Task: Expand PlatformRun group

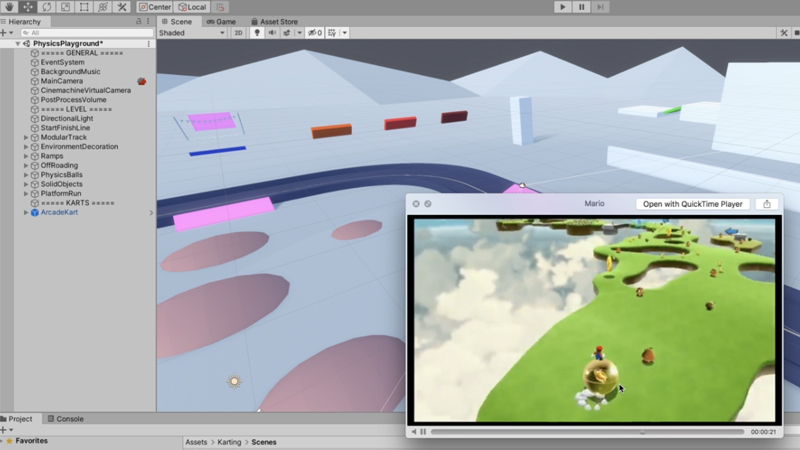Action: 26,193
